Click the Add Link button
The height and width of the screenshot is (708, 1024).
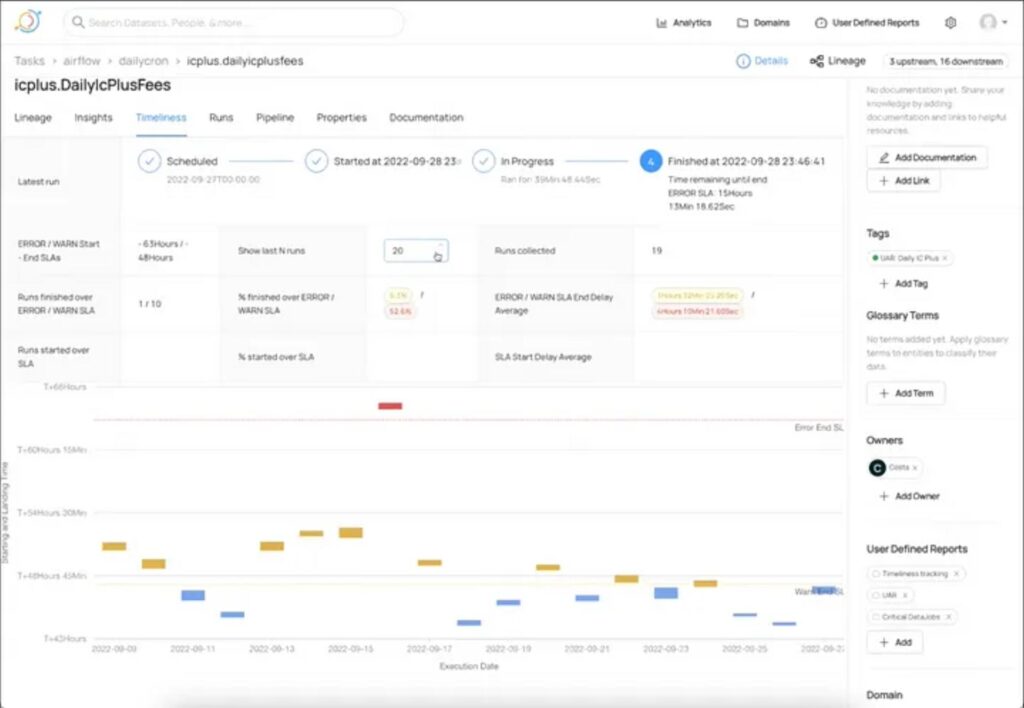click(904, 181)
